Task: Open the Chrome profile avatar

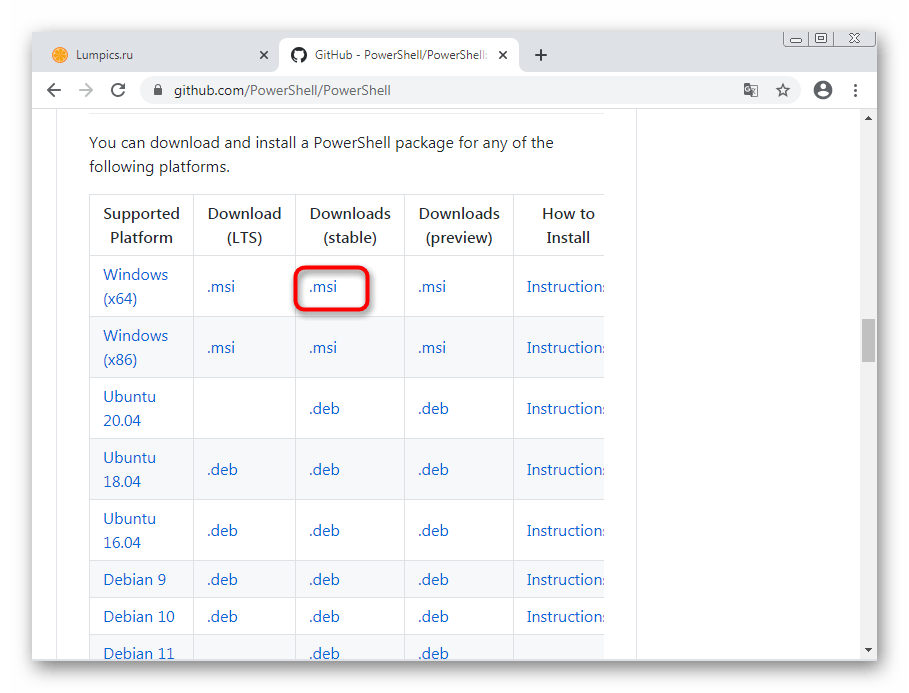Action: coord(823,90)
